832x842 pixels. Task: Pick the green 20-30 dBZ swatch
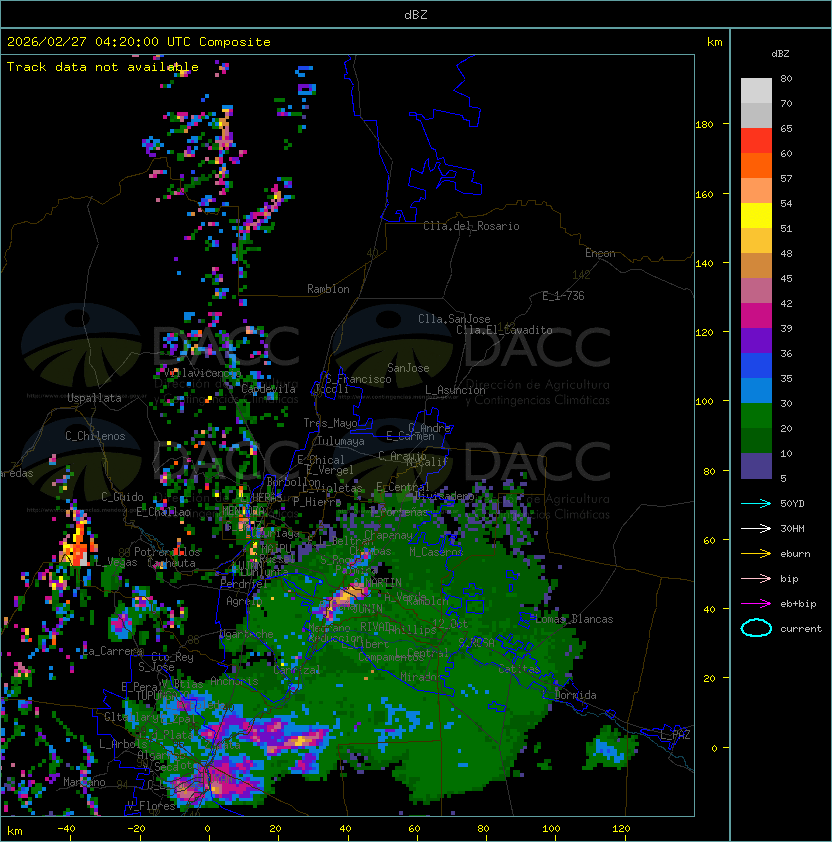pos(756,416)
